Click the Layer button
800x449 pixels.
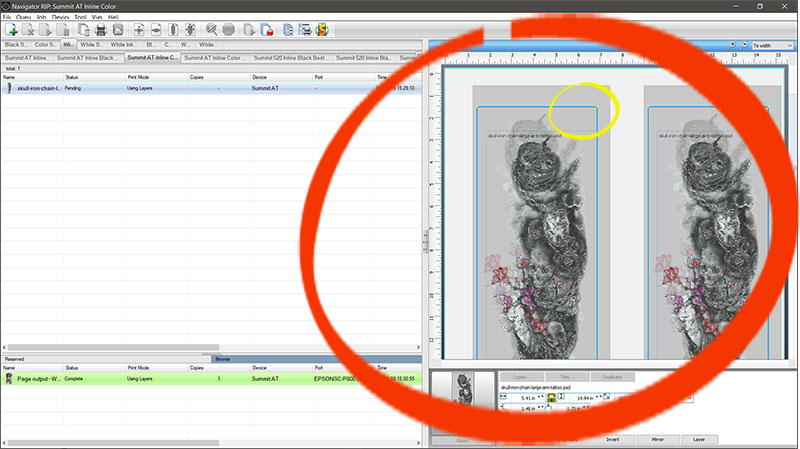tap(698, 439)
